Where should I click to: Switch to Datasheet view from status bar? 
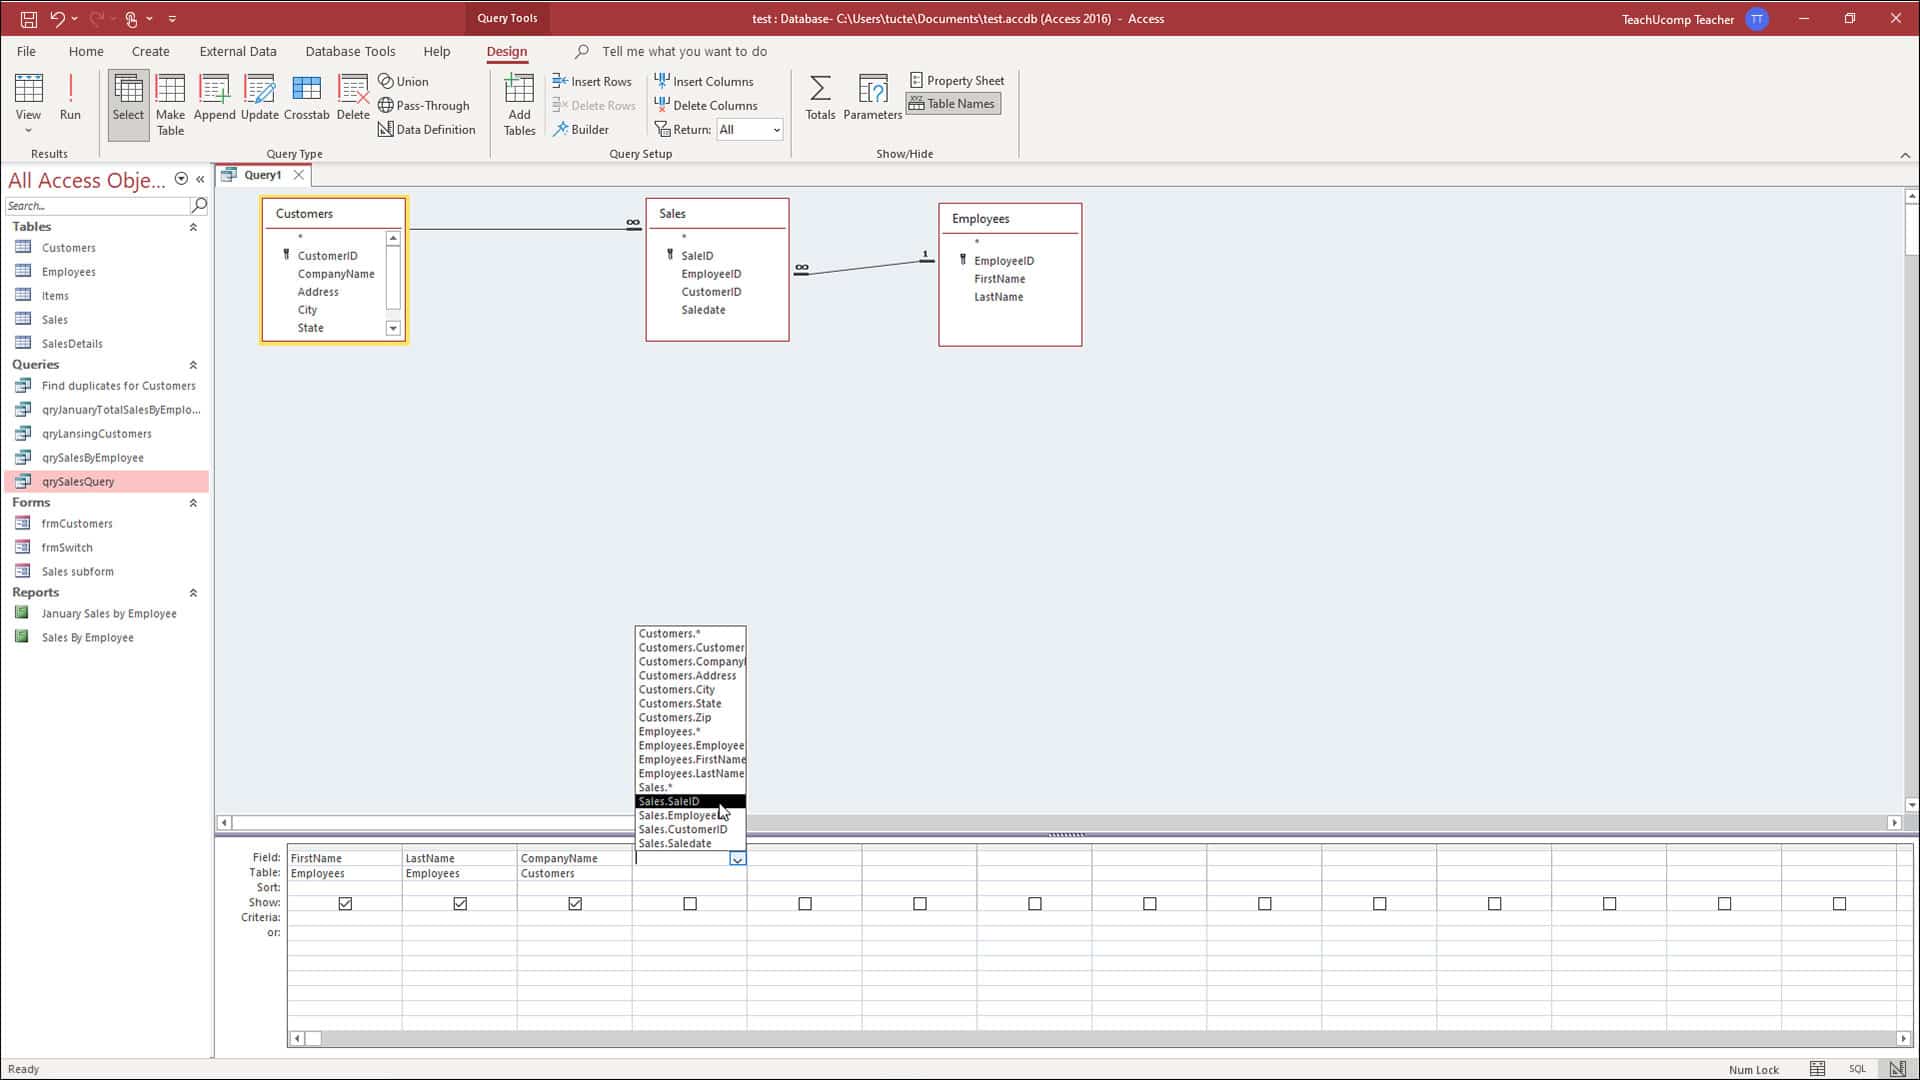(x=1817, y=1069)
